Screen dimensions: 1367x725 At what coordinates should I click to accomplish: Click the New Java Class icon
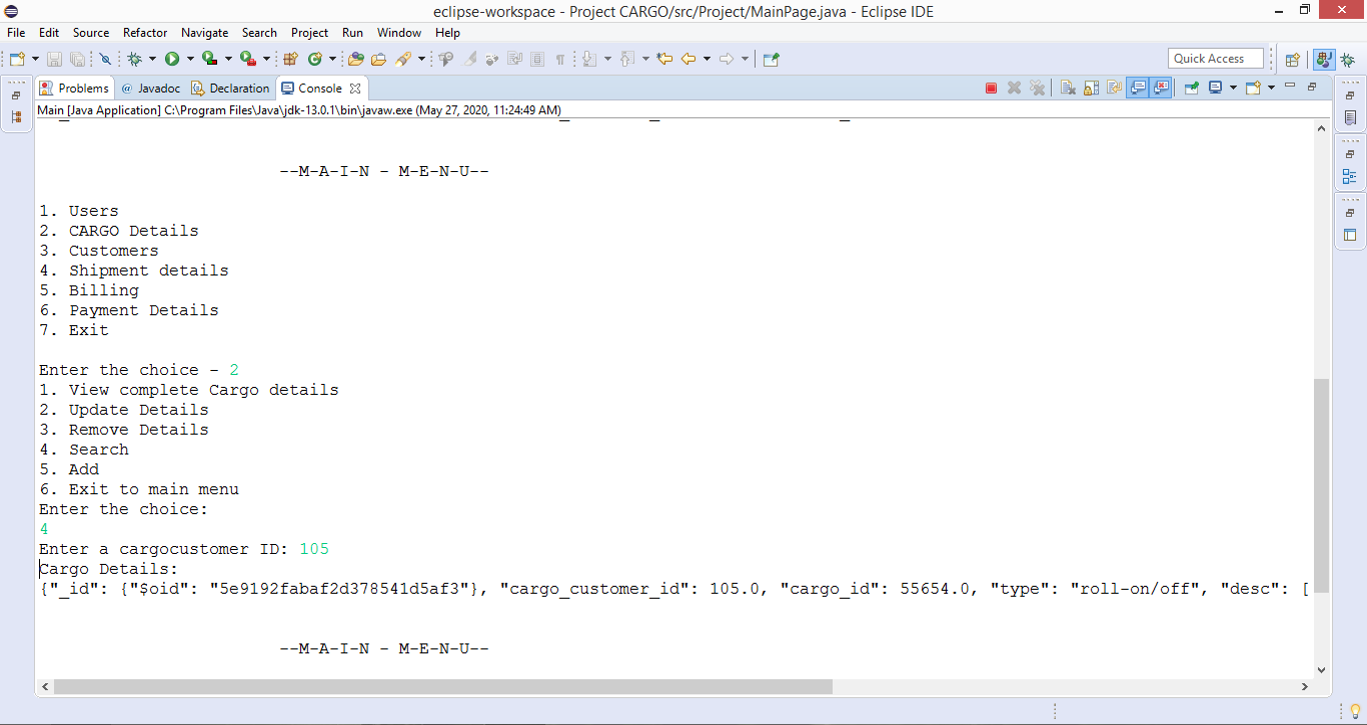pos(315,59)
